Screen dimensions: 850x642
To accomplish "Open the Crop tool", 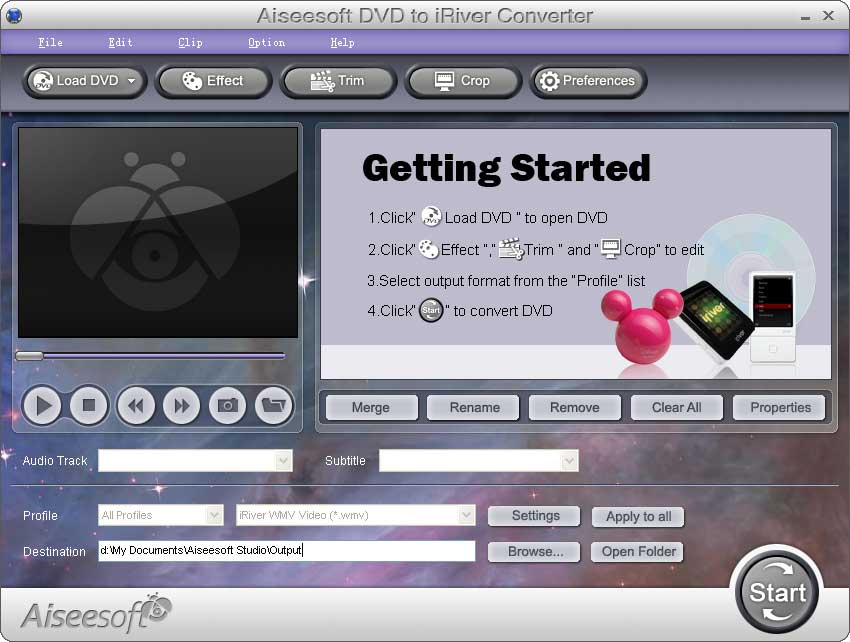I will point(462,82).
